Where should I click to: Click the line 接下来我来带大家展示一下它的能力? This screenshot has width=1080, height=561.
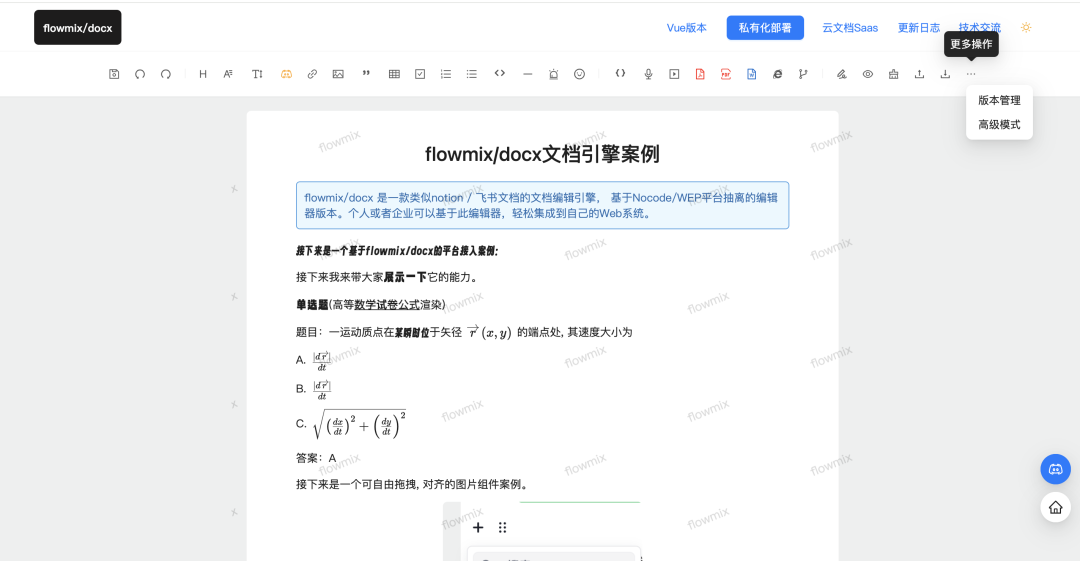(x=387, y=277)
